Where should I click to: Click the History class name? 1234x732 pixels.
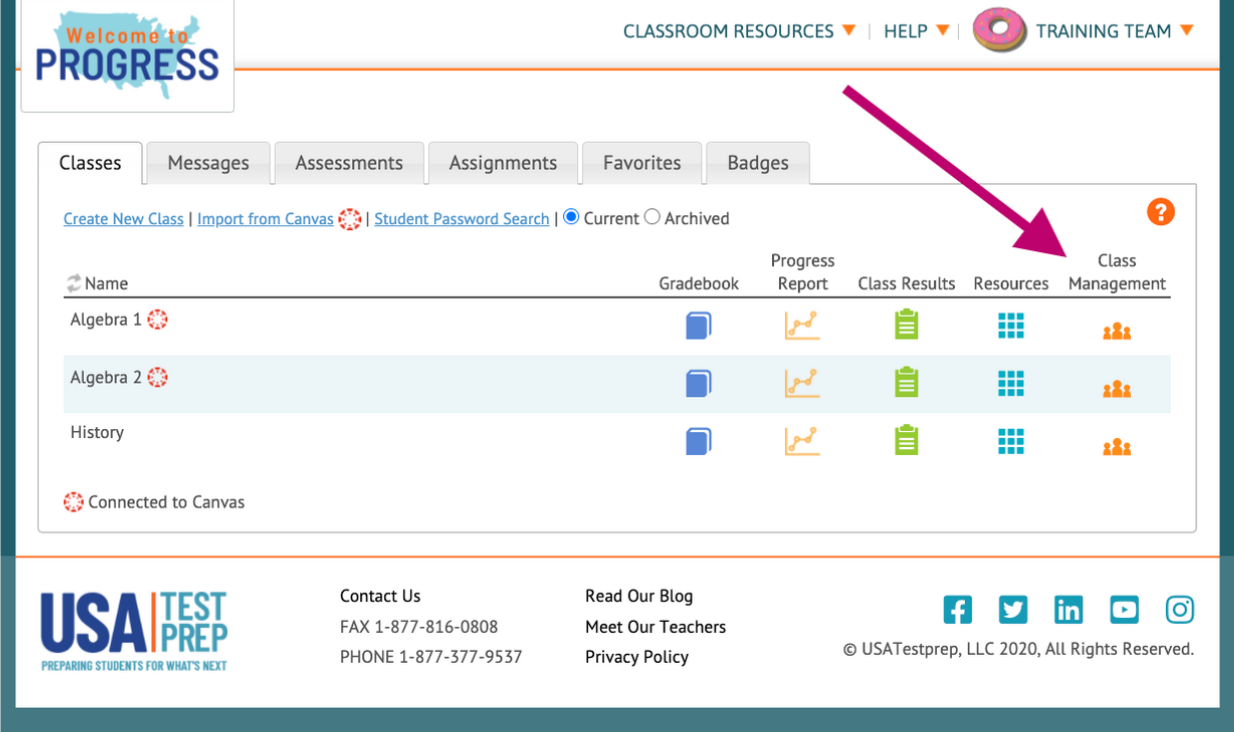pyautogui.click(x=97, y=432)
